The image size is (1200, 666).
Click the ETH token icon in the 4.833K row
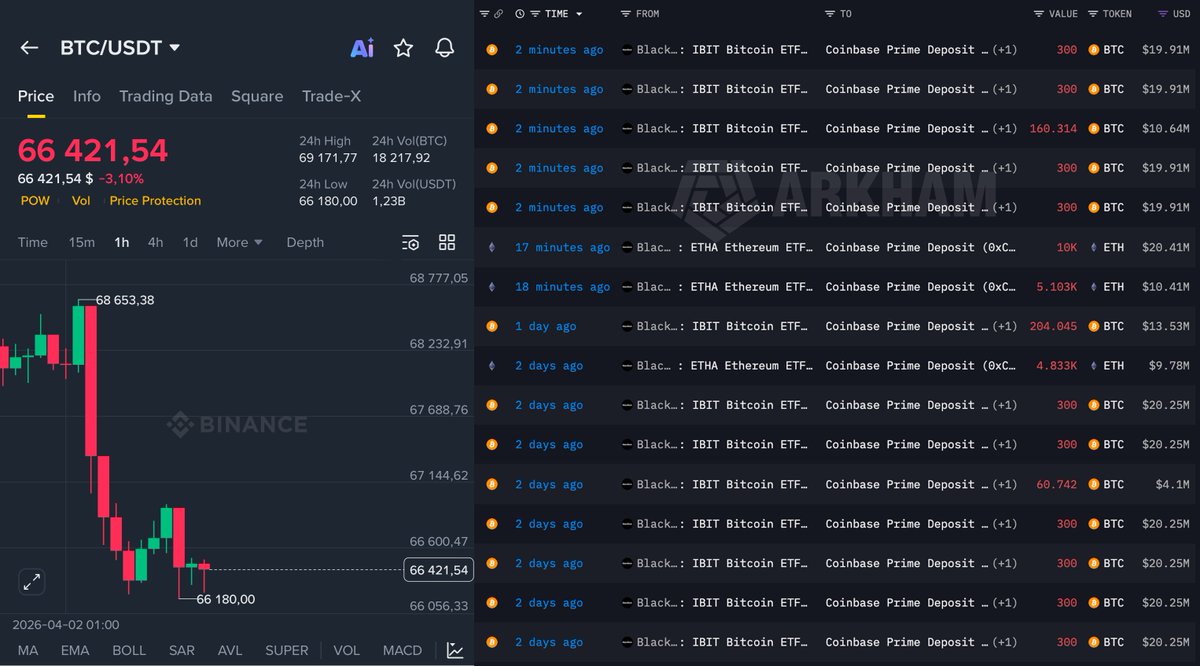point(1094,366)
